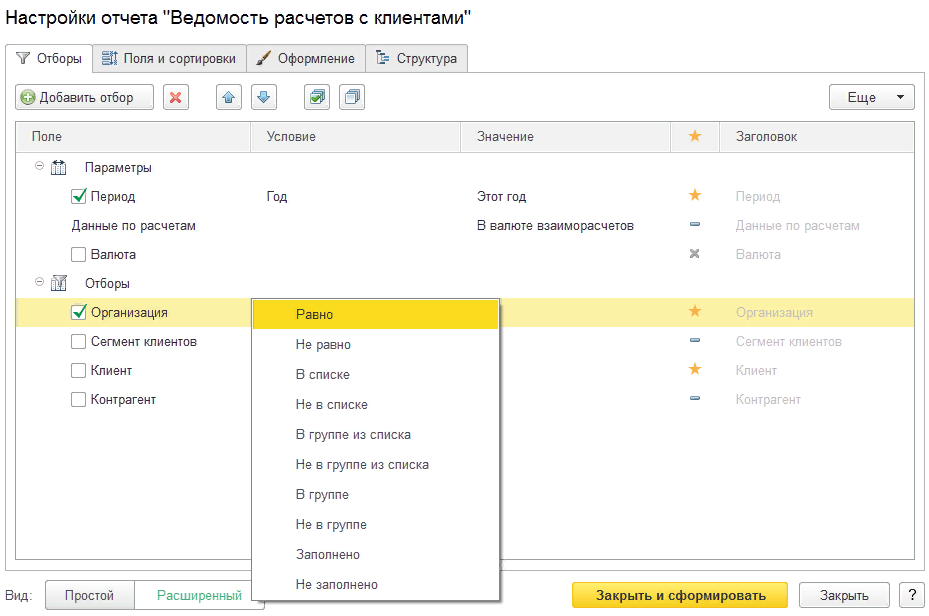
Task: Tick the Сегмент клиентов checkbox
Action: coord(80,342)
